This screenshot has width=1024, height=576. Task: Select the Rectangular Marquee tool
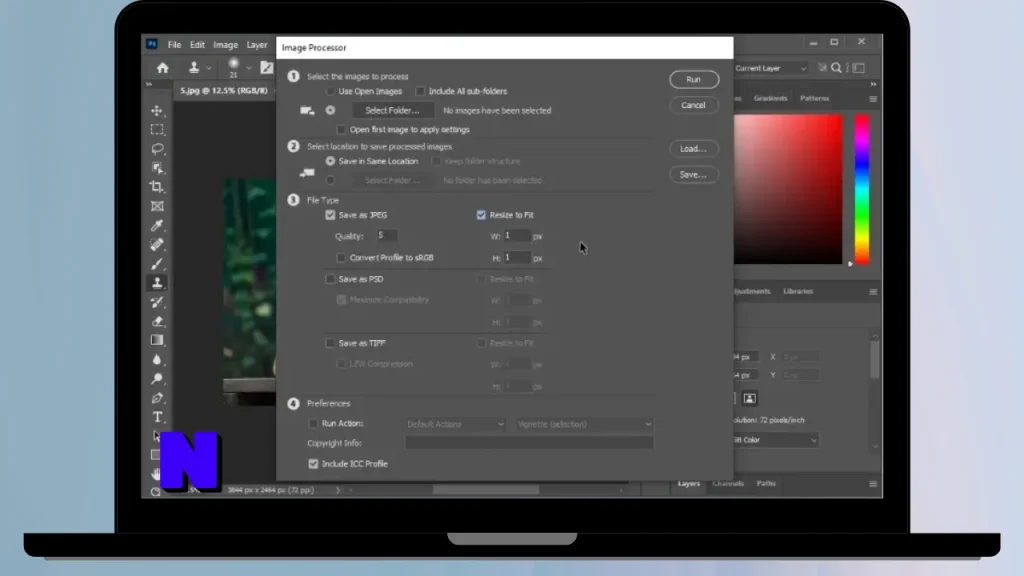tap(157, 129)
